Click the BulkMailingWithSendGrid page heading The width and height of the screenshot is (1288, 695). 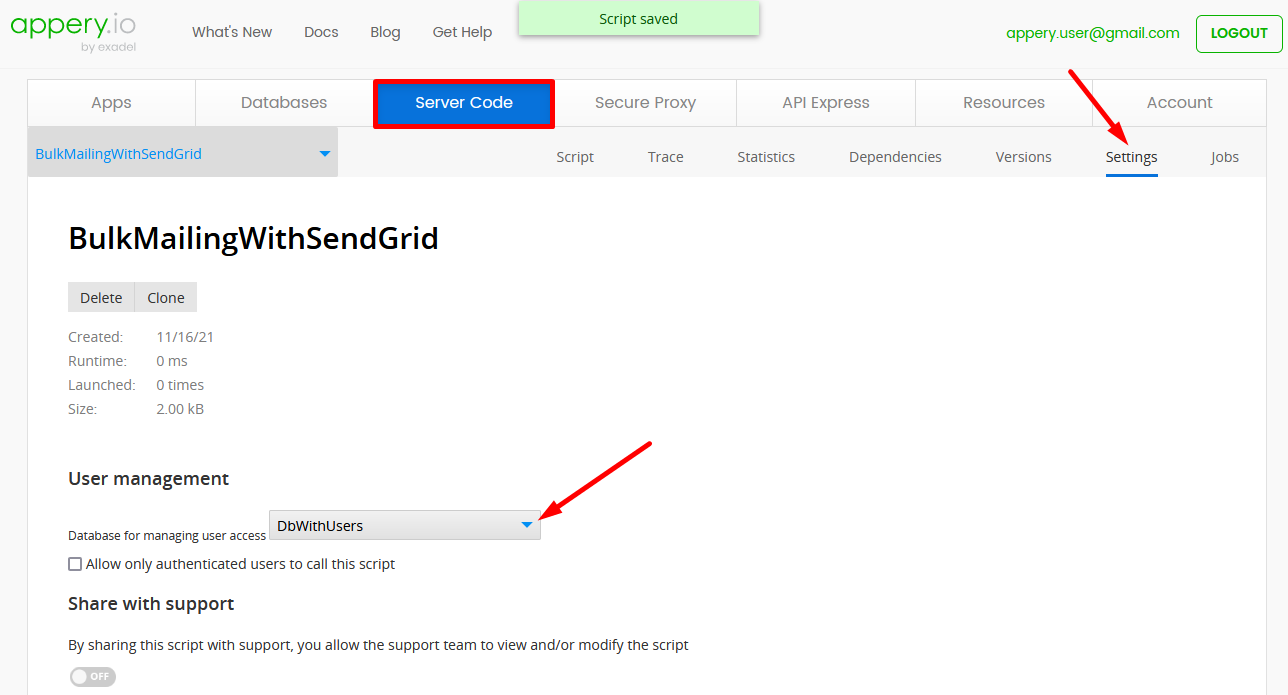[253, 238]
